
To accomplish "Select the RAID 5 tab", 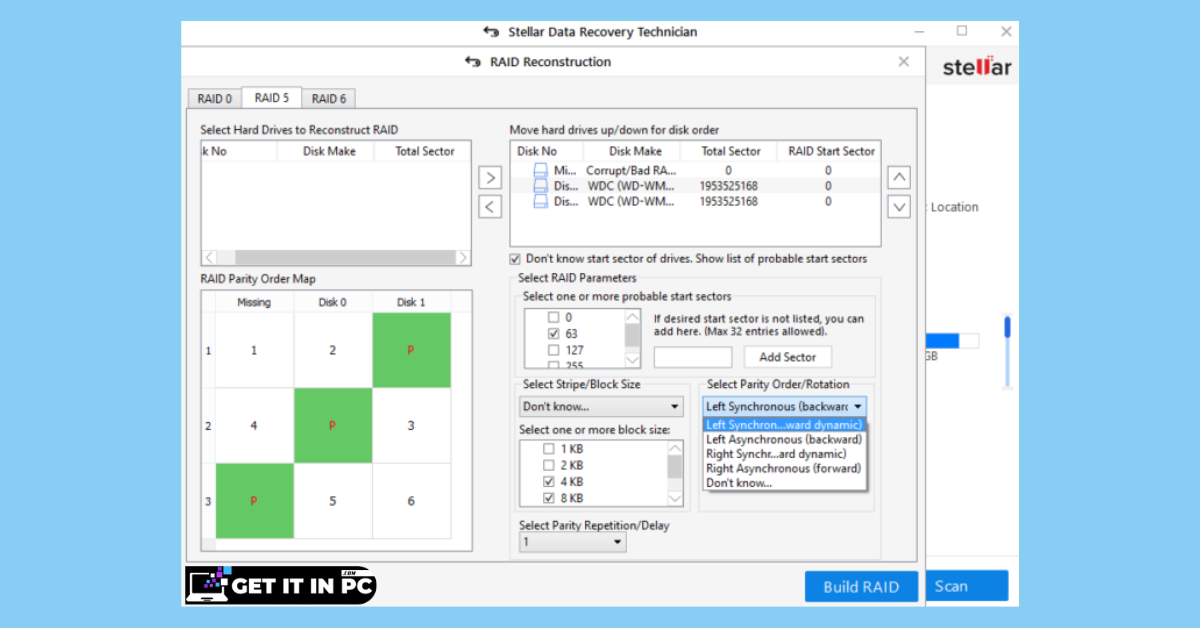I will 272,97.
